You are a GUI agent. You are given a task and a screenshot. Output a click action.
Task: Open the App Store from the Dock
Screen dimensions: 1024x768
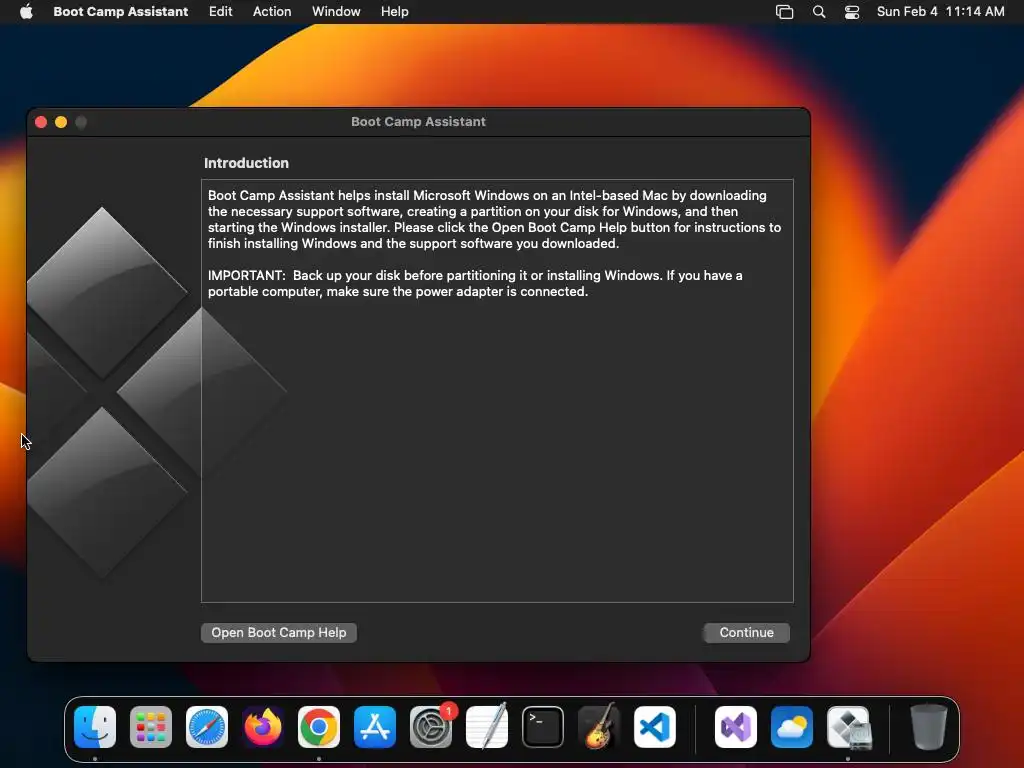click(x=375, y=727)
